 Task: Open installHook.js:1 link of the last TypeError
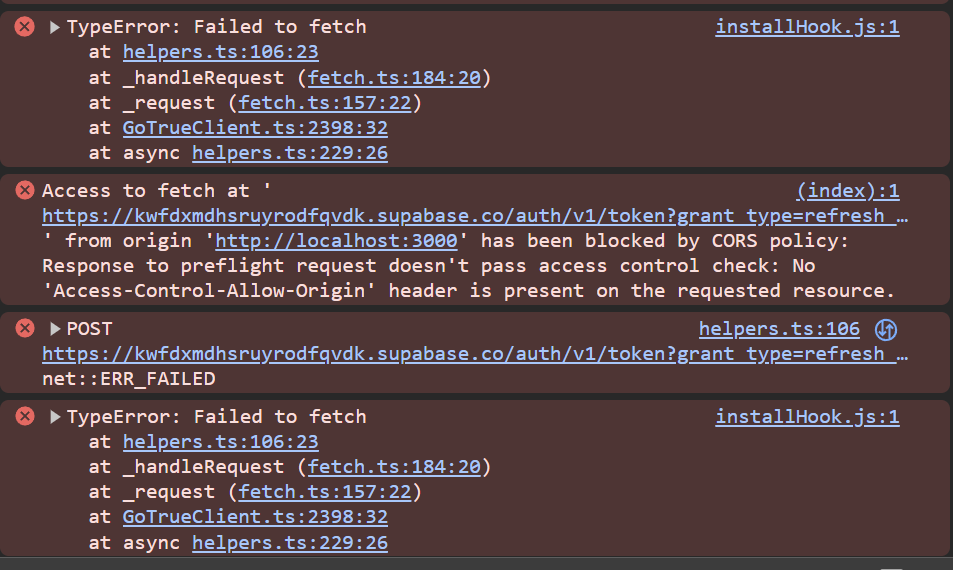tap(807, 417)
